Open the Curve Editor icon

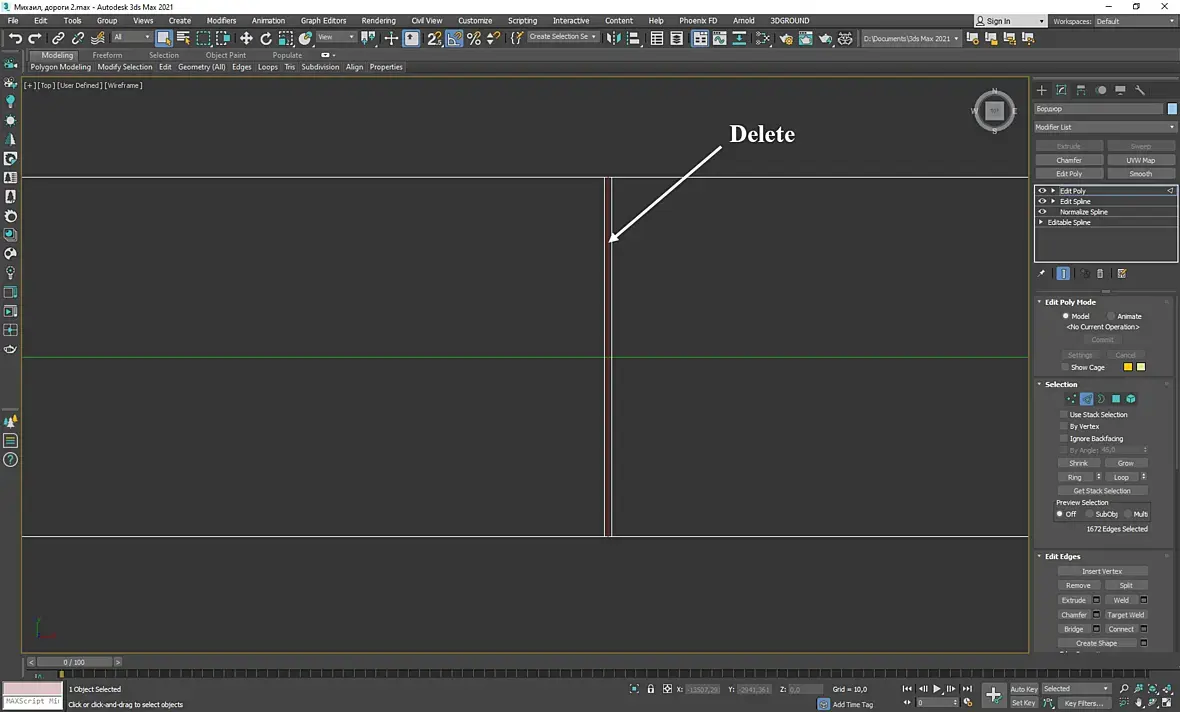coord(719,38)
